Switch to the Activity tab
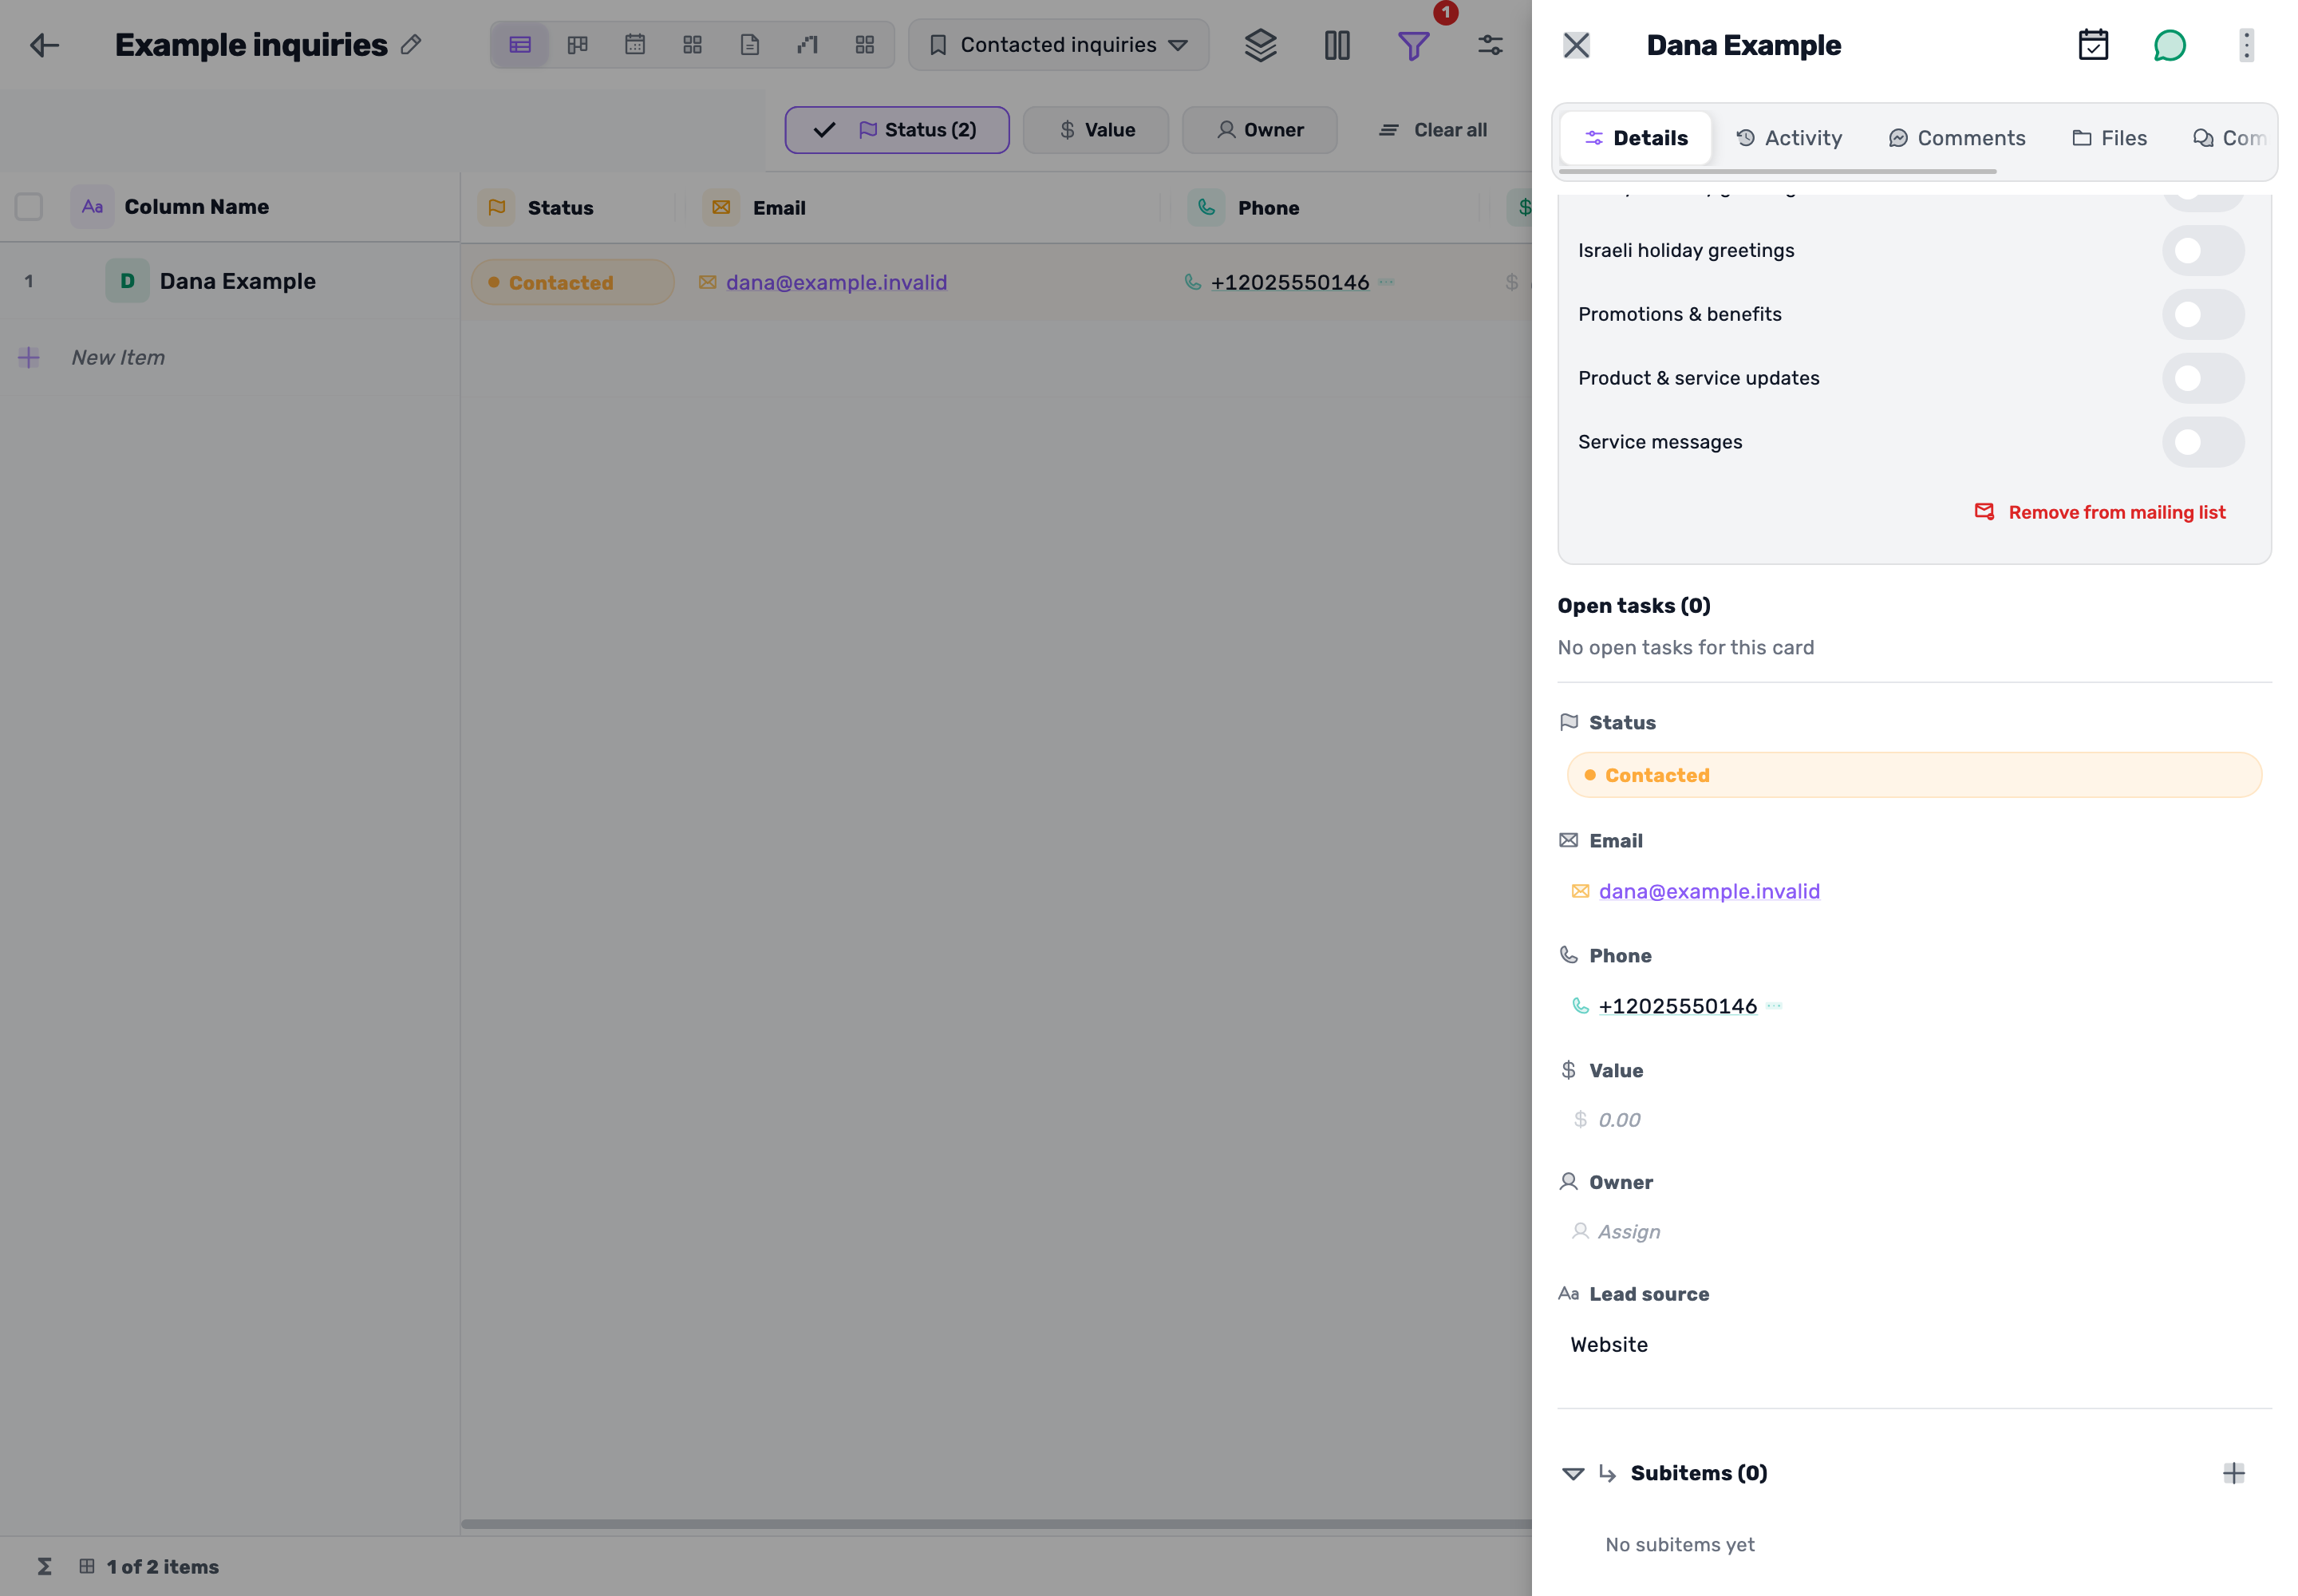Viewport: 2298px width, 1596px height. coord(1788,138)
